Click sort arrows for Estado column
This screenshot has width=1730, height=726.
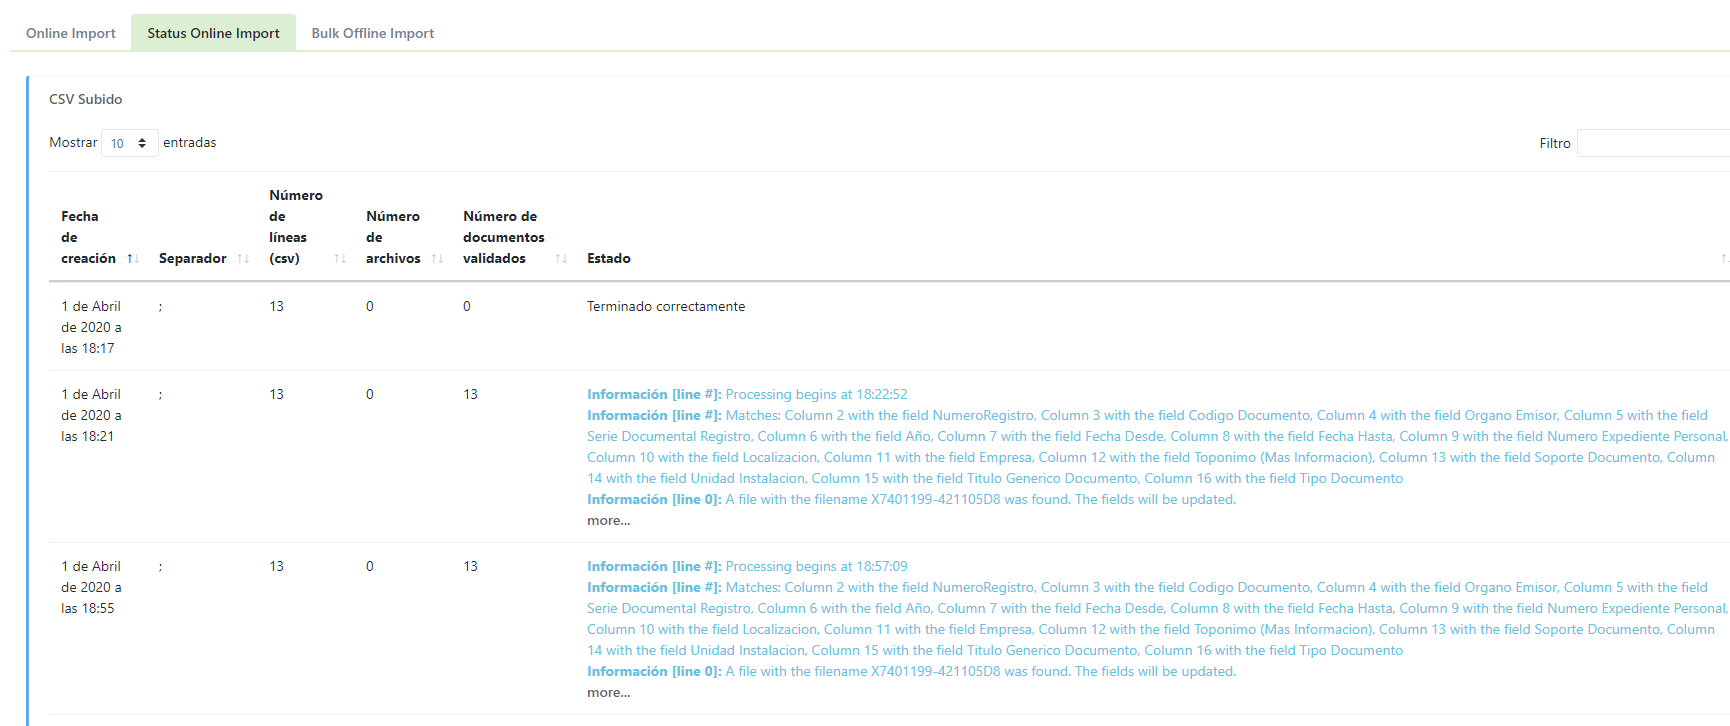(1723, 259)
